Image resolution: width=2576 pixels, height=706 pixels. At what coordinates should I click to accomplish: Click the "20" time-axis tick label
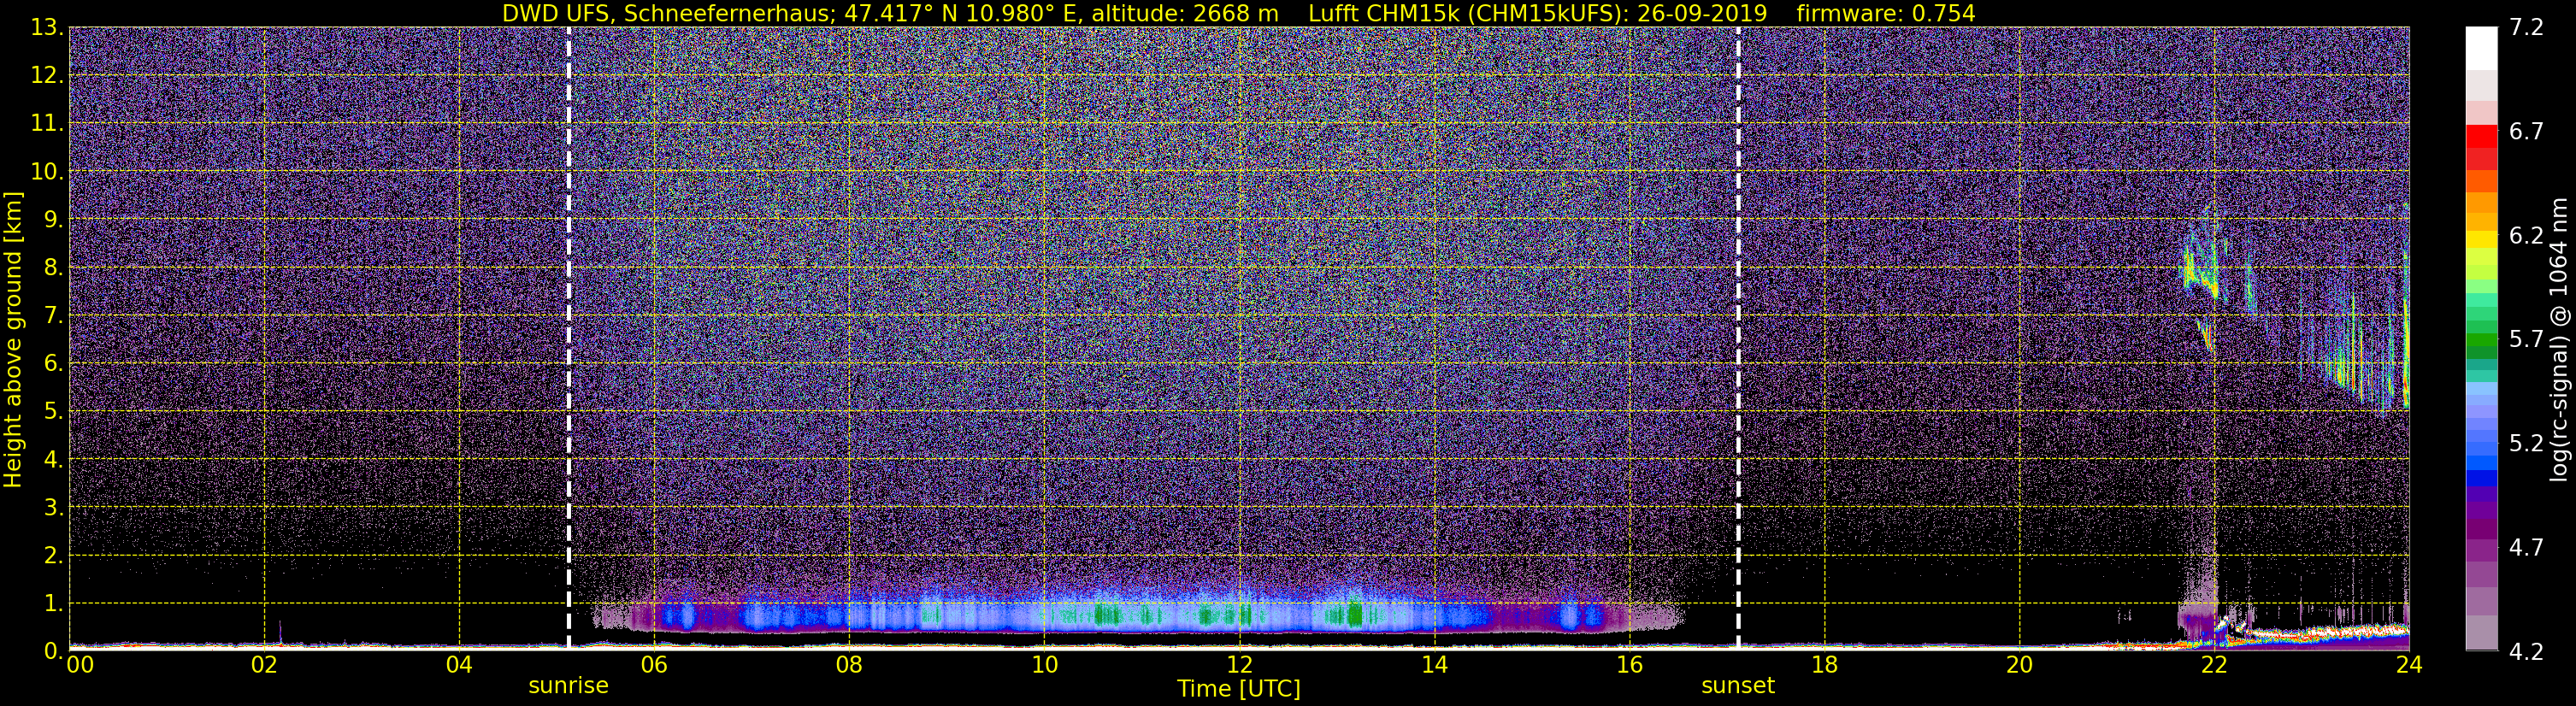pyautogui.click(x=2019, y=665)
